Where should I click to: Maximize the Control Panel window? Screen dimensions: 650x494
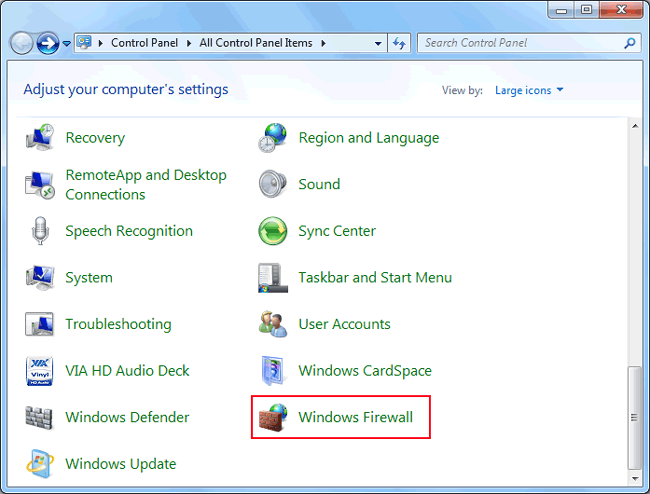586,10
